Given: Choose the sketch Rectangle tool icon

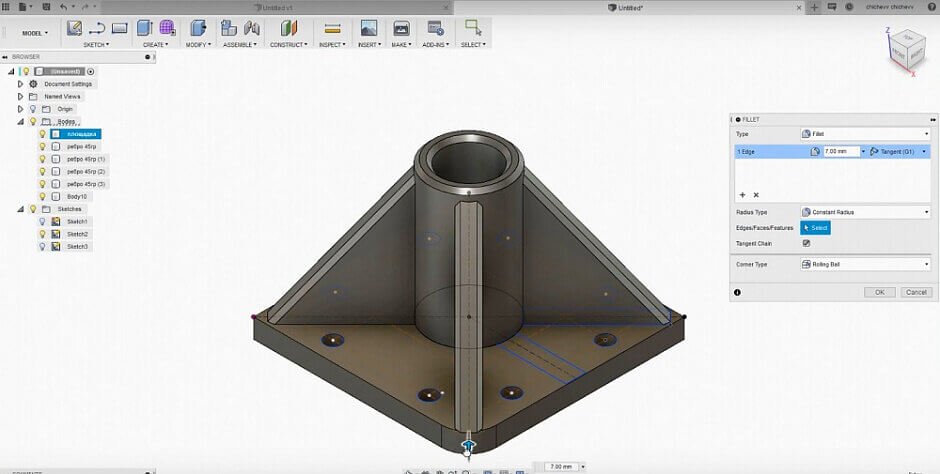Looking at the screenshot, I should [x=119, y=28].
